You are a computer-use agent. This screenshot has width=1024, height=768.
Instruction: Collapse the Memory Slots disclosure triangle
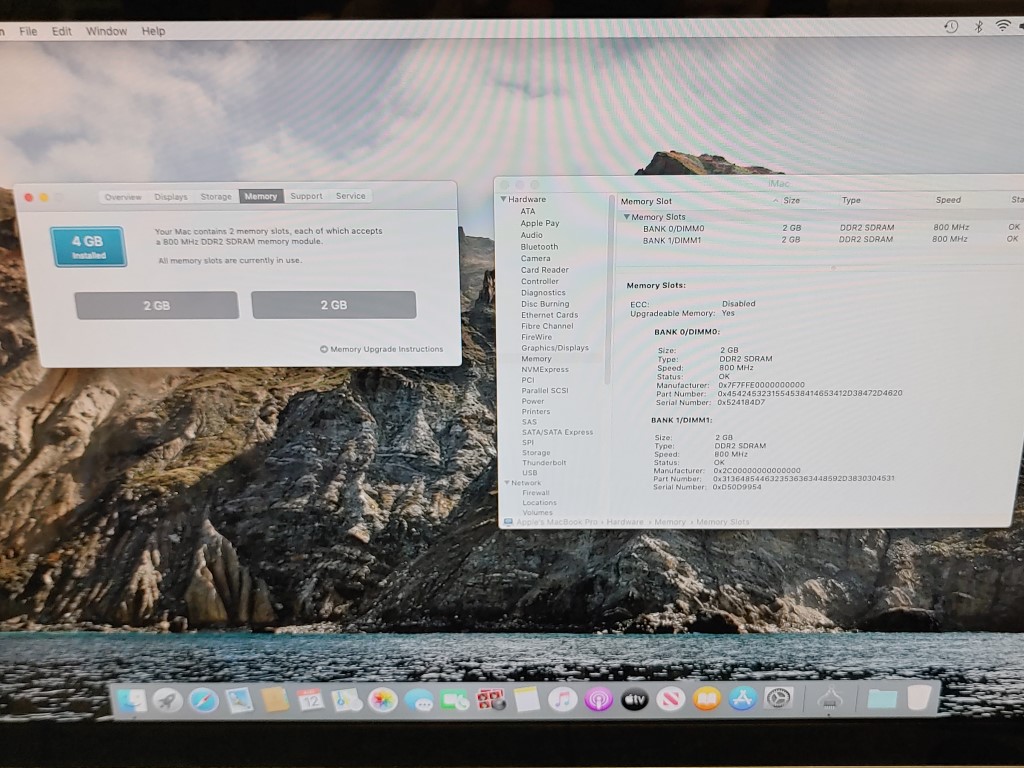[x=626, y=217]
